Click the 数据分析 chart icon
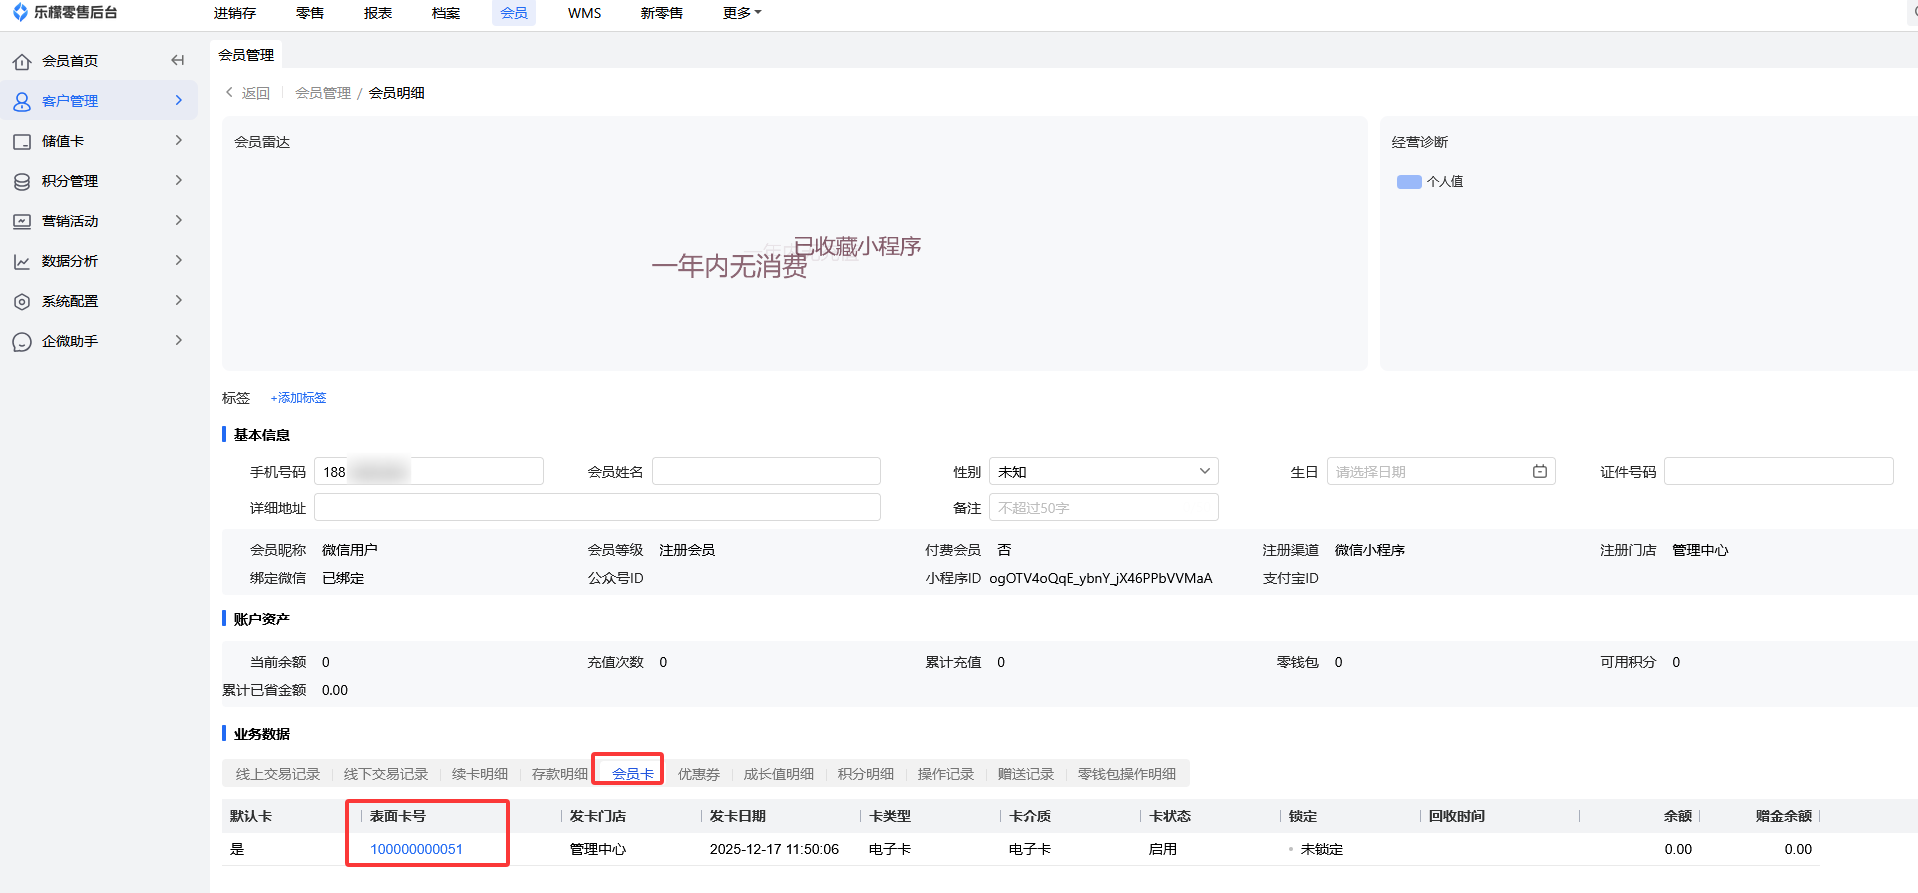The width and height of the screenshot is (1918, 893). pyautogui.click(x=22, y=262)
